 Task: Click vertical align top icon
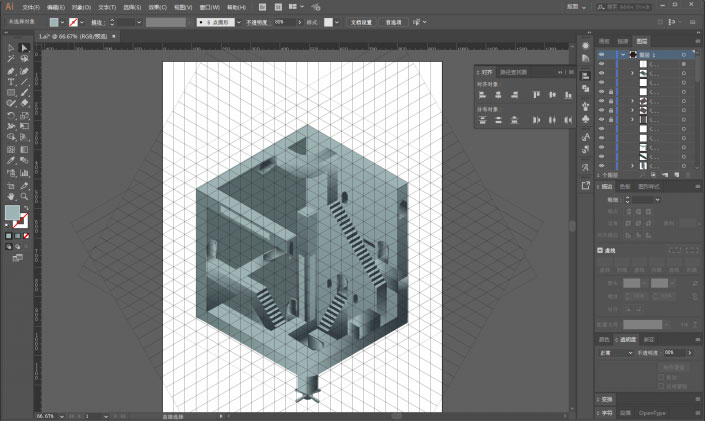536,95
